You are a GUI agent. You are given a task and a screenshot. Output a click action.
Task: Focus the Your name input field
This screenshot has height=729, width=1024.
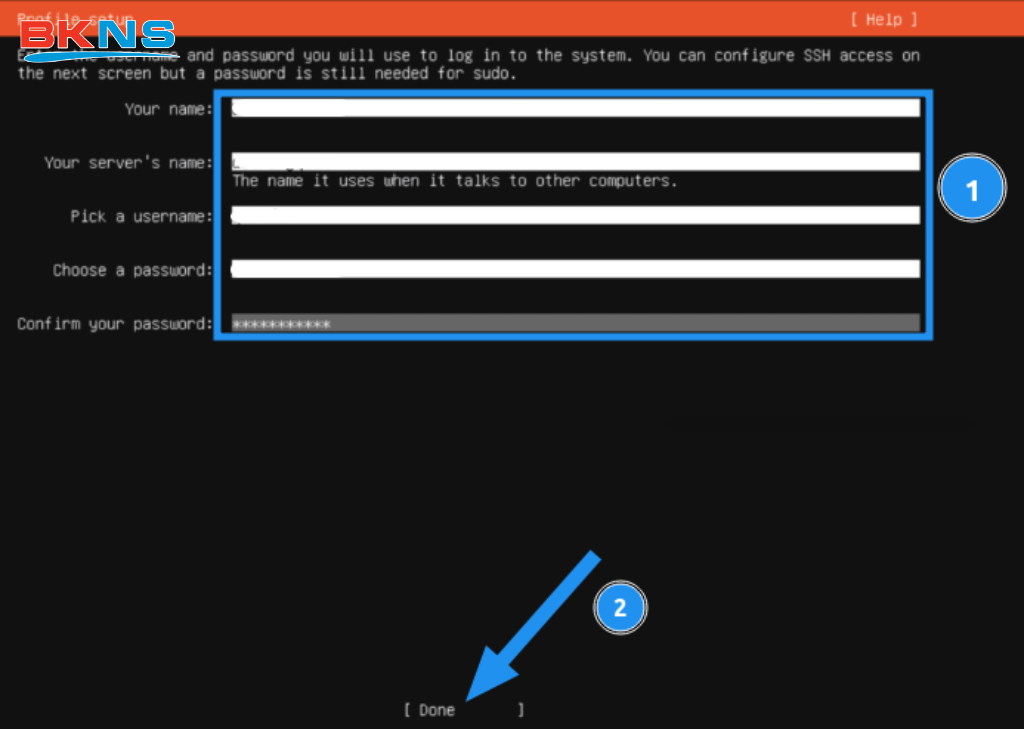(575, 108)
